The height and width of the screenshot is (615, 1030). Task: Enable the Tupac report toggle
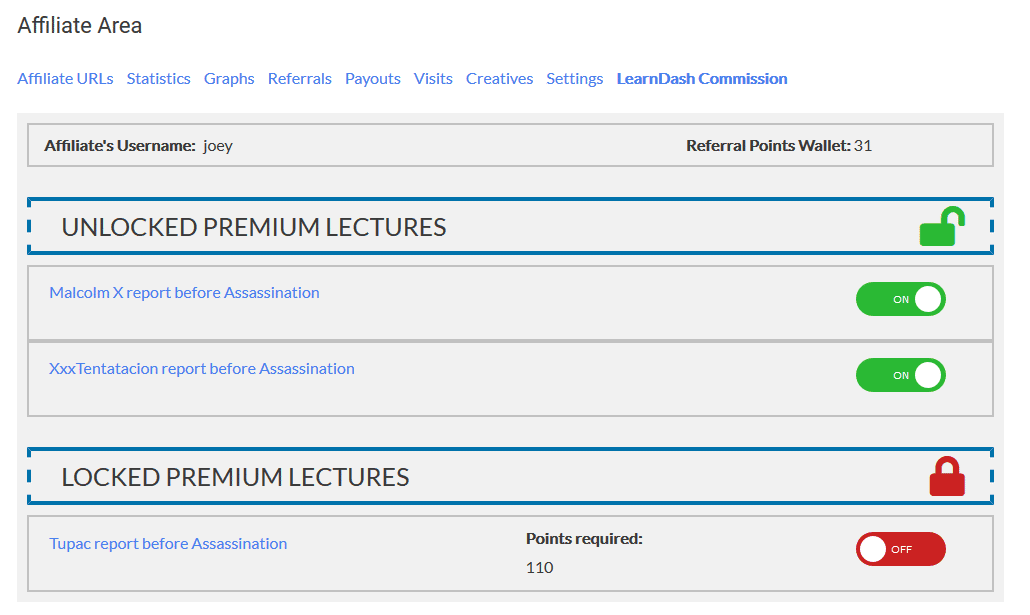point(901,549)
